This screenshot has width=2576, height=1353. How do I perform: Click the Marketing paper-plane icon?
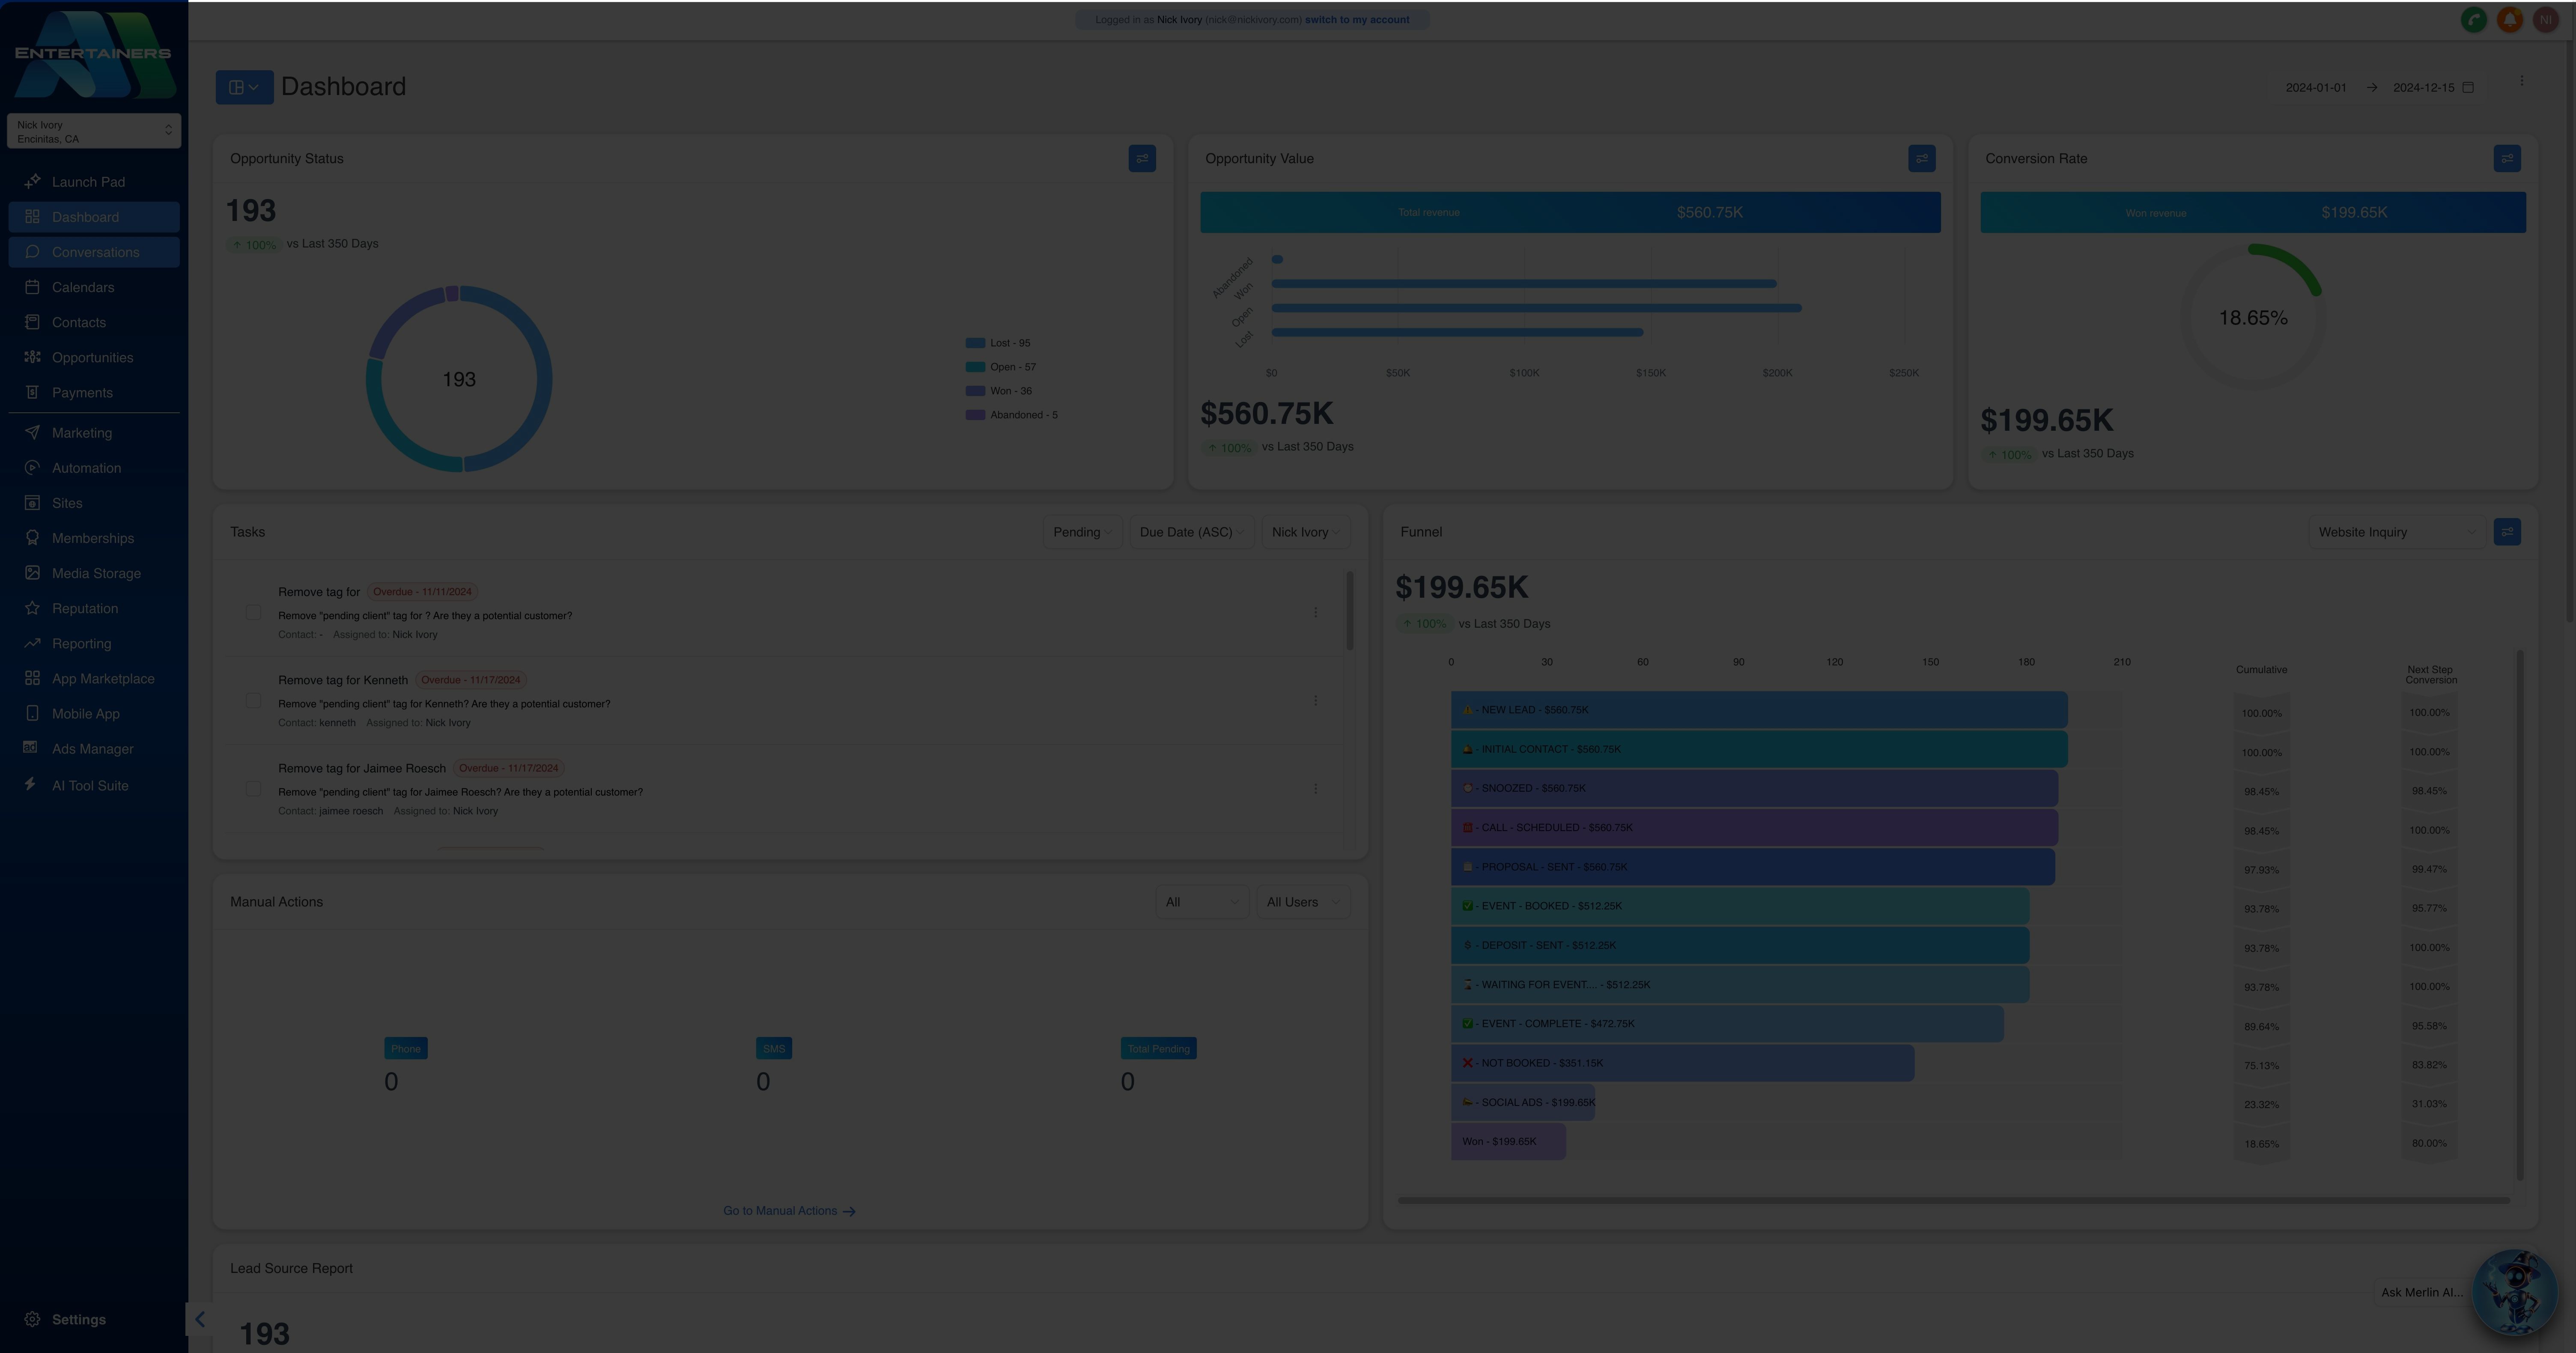click(x=32, y=433)
